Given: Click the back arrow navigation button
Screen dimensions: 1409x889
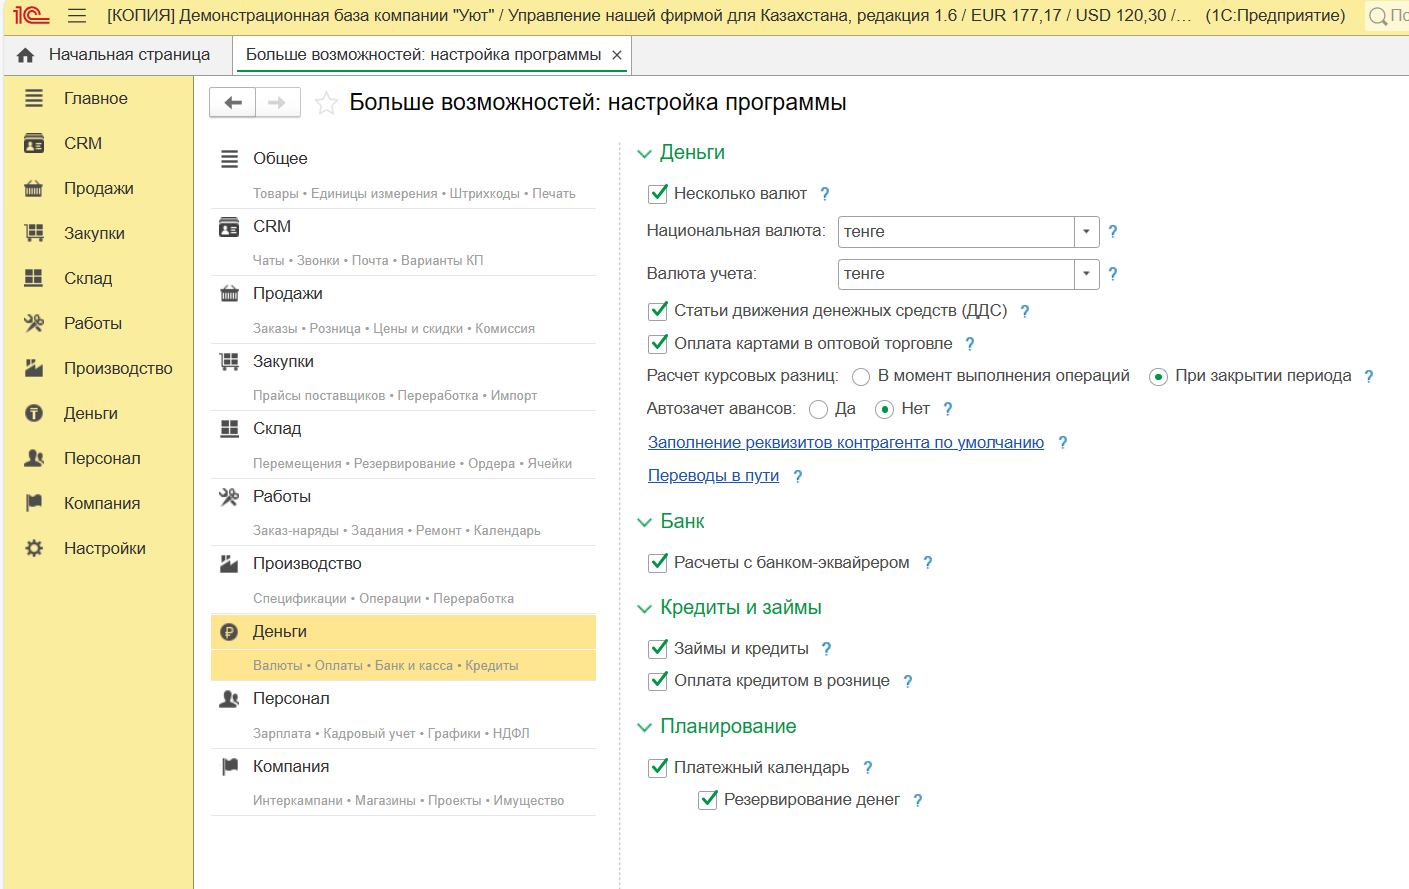Looking at the screenshot, I should [233, 103].
